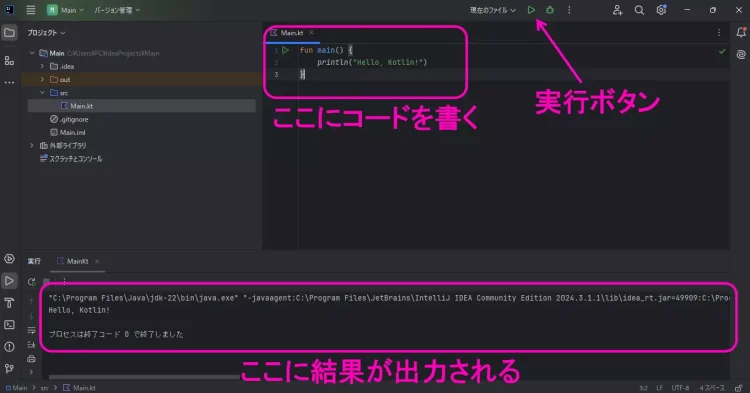The image size is (750, 393).
Task: Open Run panel toolbar more options
Action: pos(64,282)
